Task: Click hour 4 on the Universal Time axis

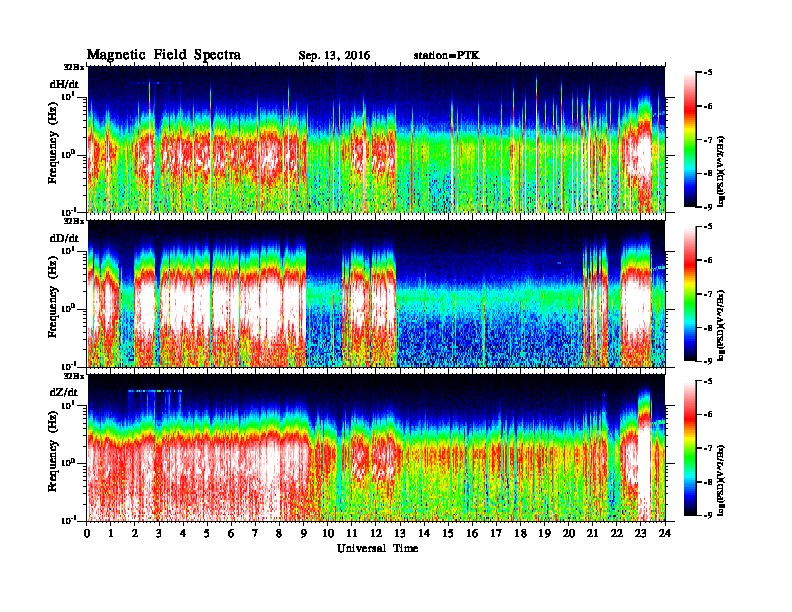Action: coord(183,534)
